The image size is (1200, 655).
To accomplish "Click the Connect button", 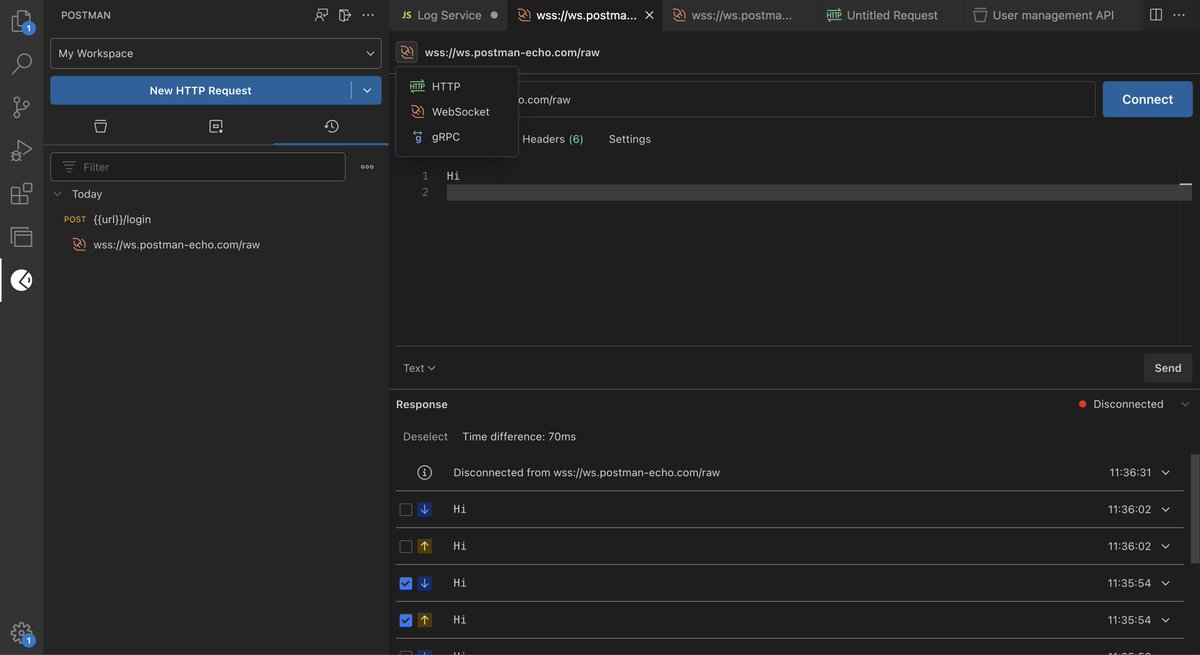I will [1147, 99].
